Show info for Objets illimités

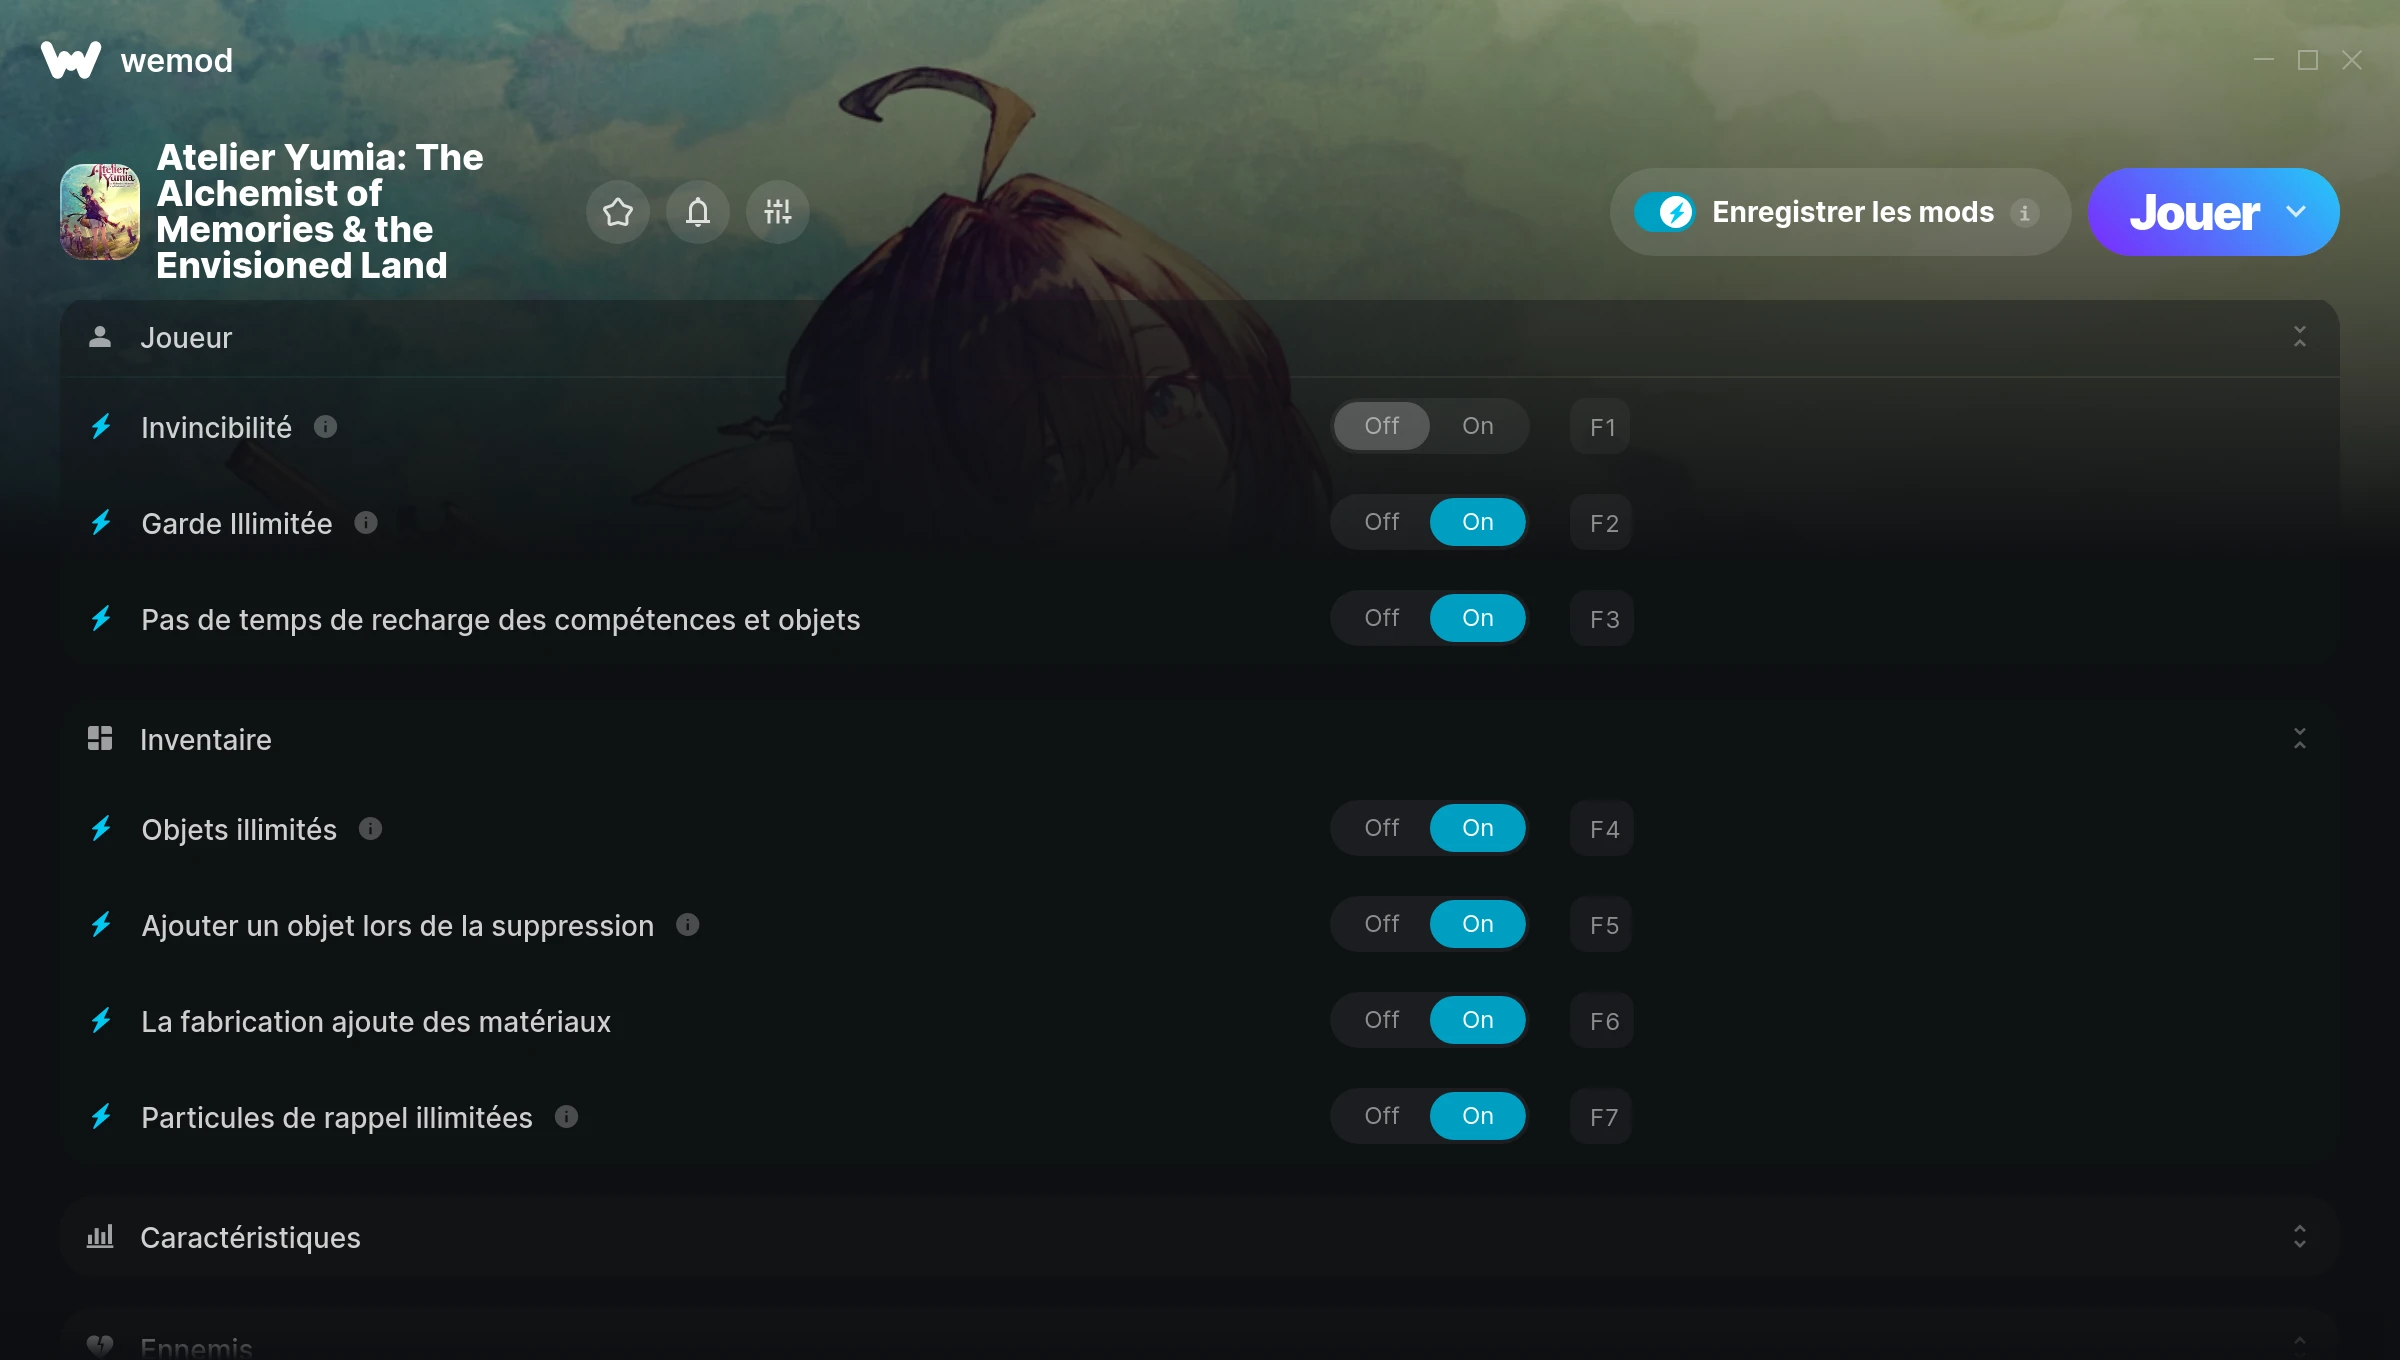pos(370,829)
